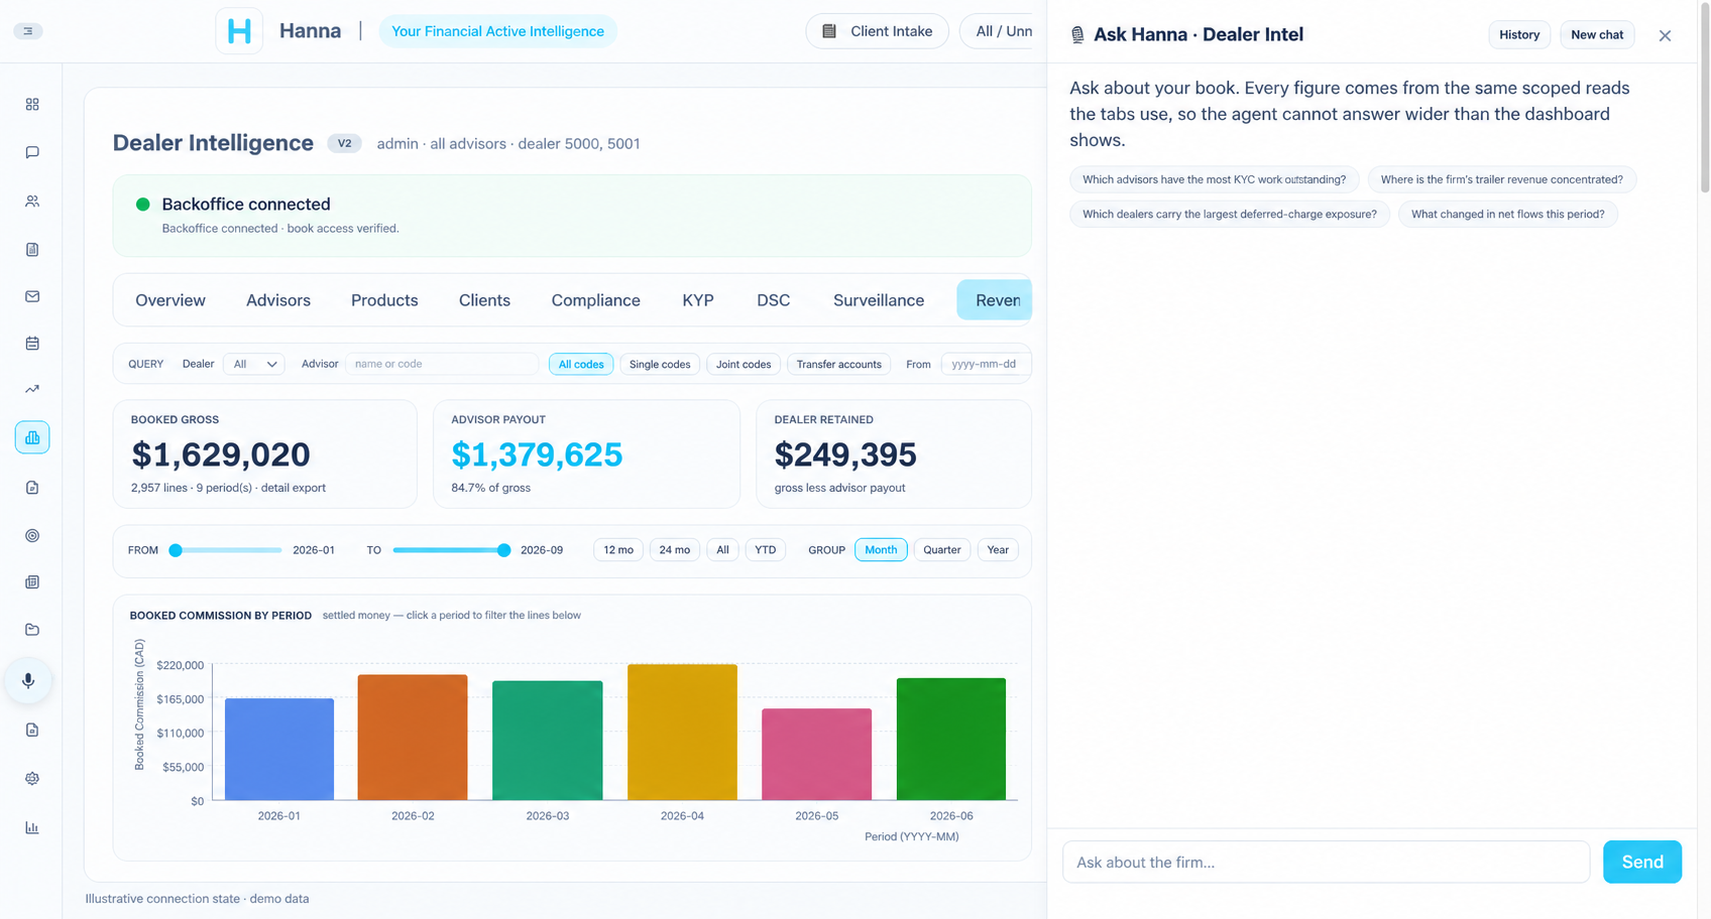
Task: Ask what changed in net flows
Action: pos(1508,214)
